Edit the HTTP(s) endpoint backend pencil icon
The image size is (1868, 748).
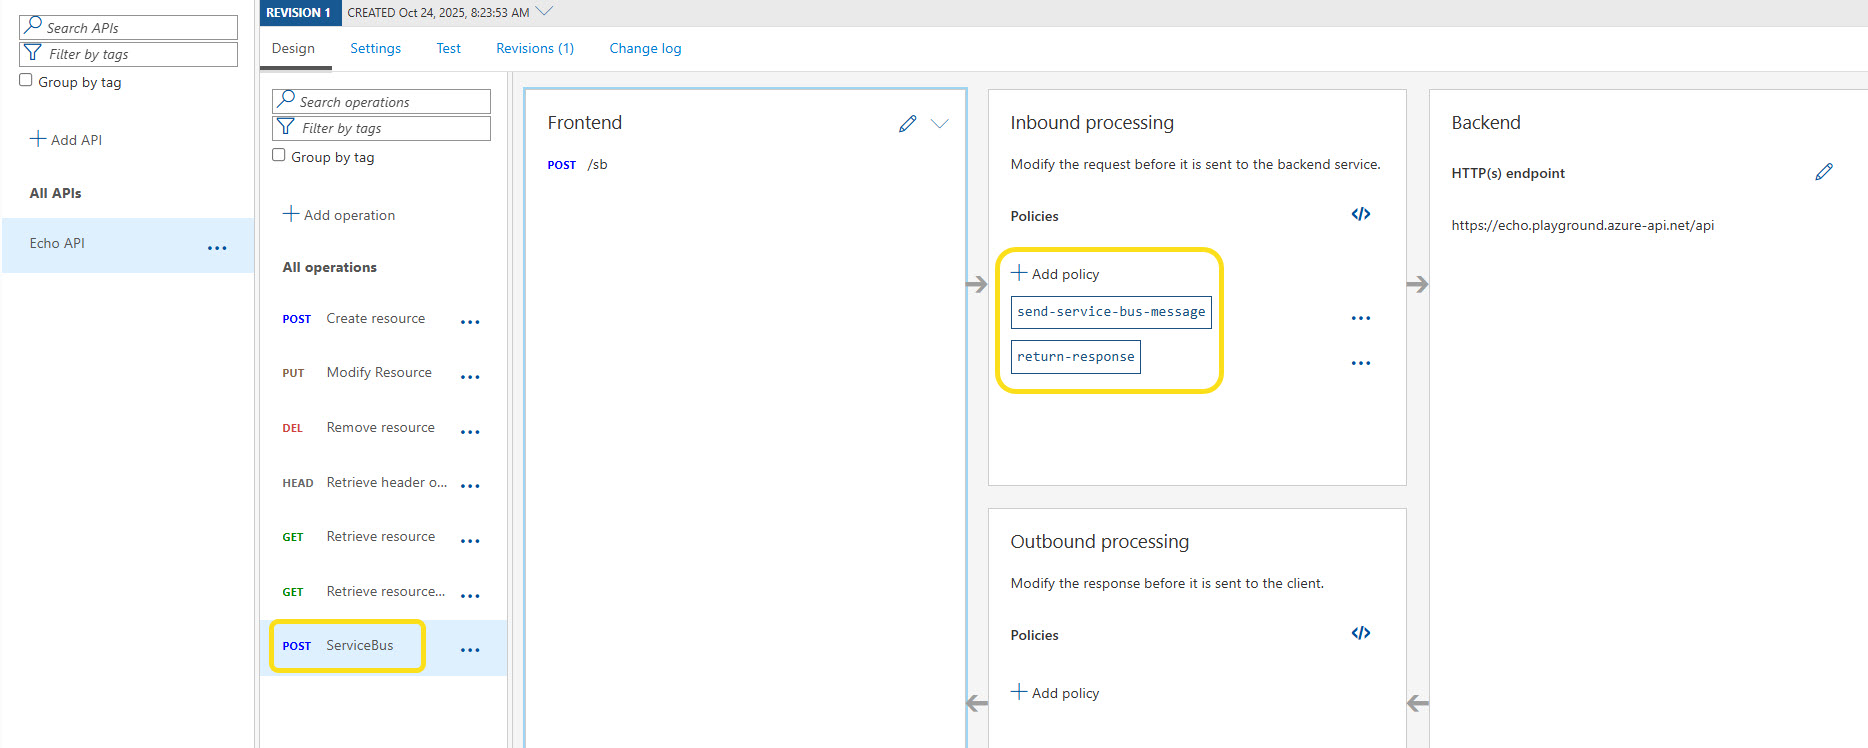click(1823, 172)
